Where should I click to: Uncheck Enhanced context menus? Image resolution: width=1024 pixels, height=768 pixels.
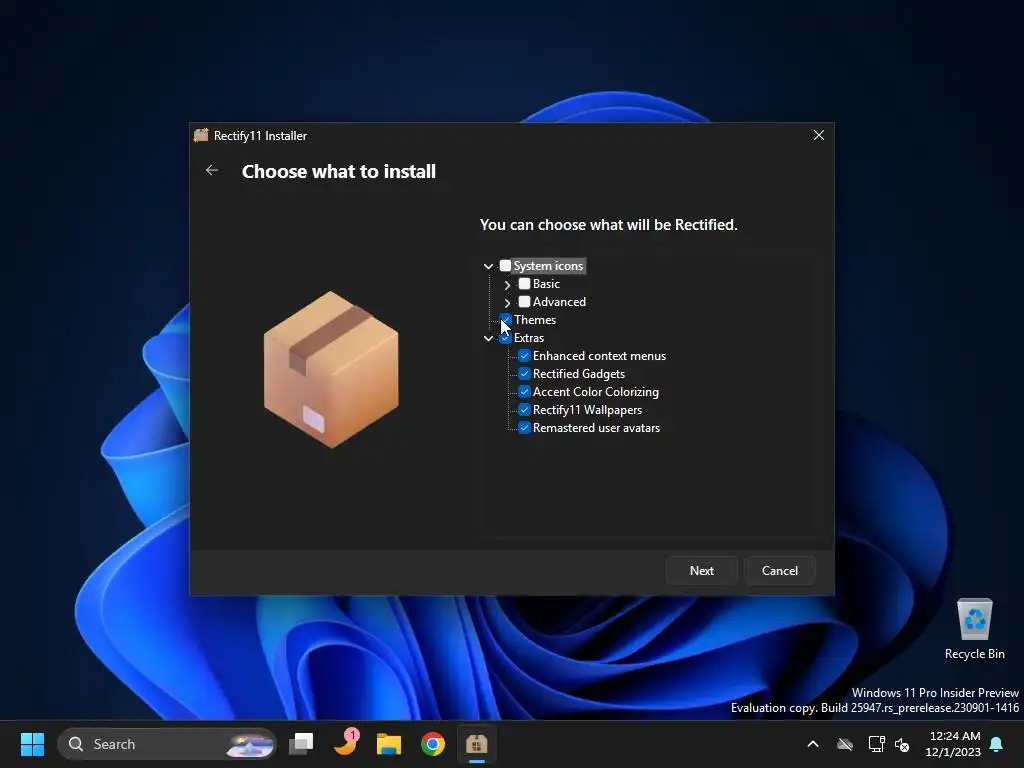(x=524, y=356)
